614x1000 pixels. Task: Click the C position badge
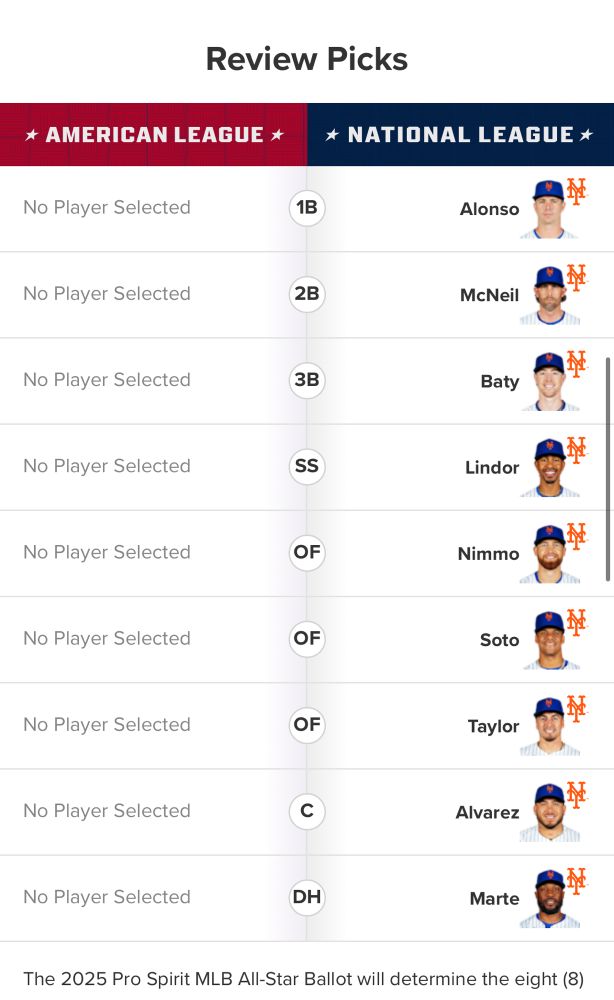tap(307, 812)
